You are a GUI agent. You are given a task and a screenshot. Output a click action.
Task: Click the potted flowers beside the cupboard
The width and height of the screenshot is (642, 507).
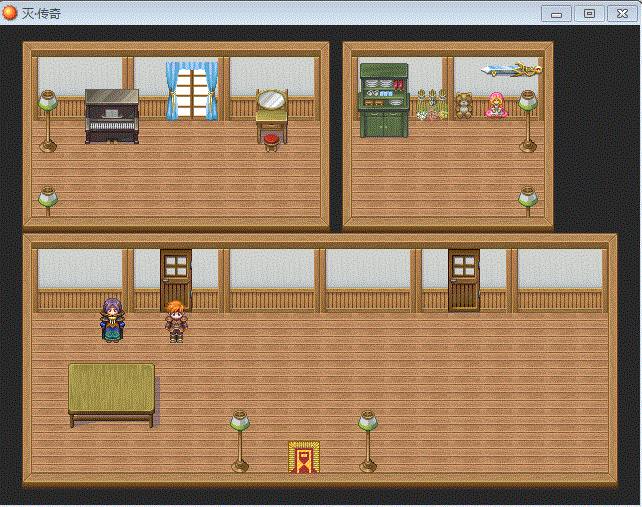coord(432,105)
